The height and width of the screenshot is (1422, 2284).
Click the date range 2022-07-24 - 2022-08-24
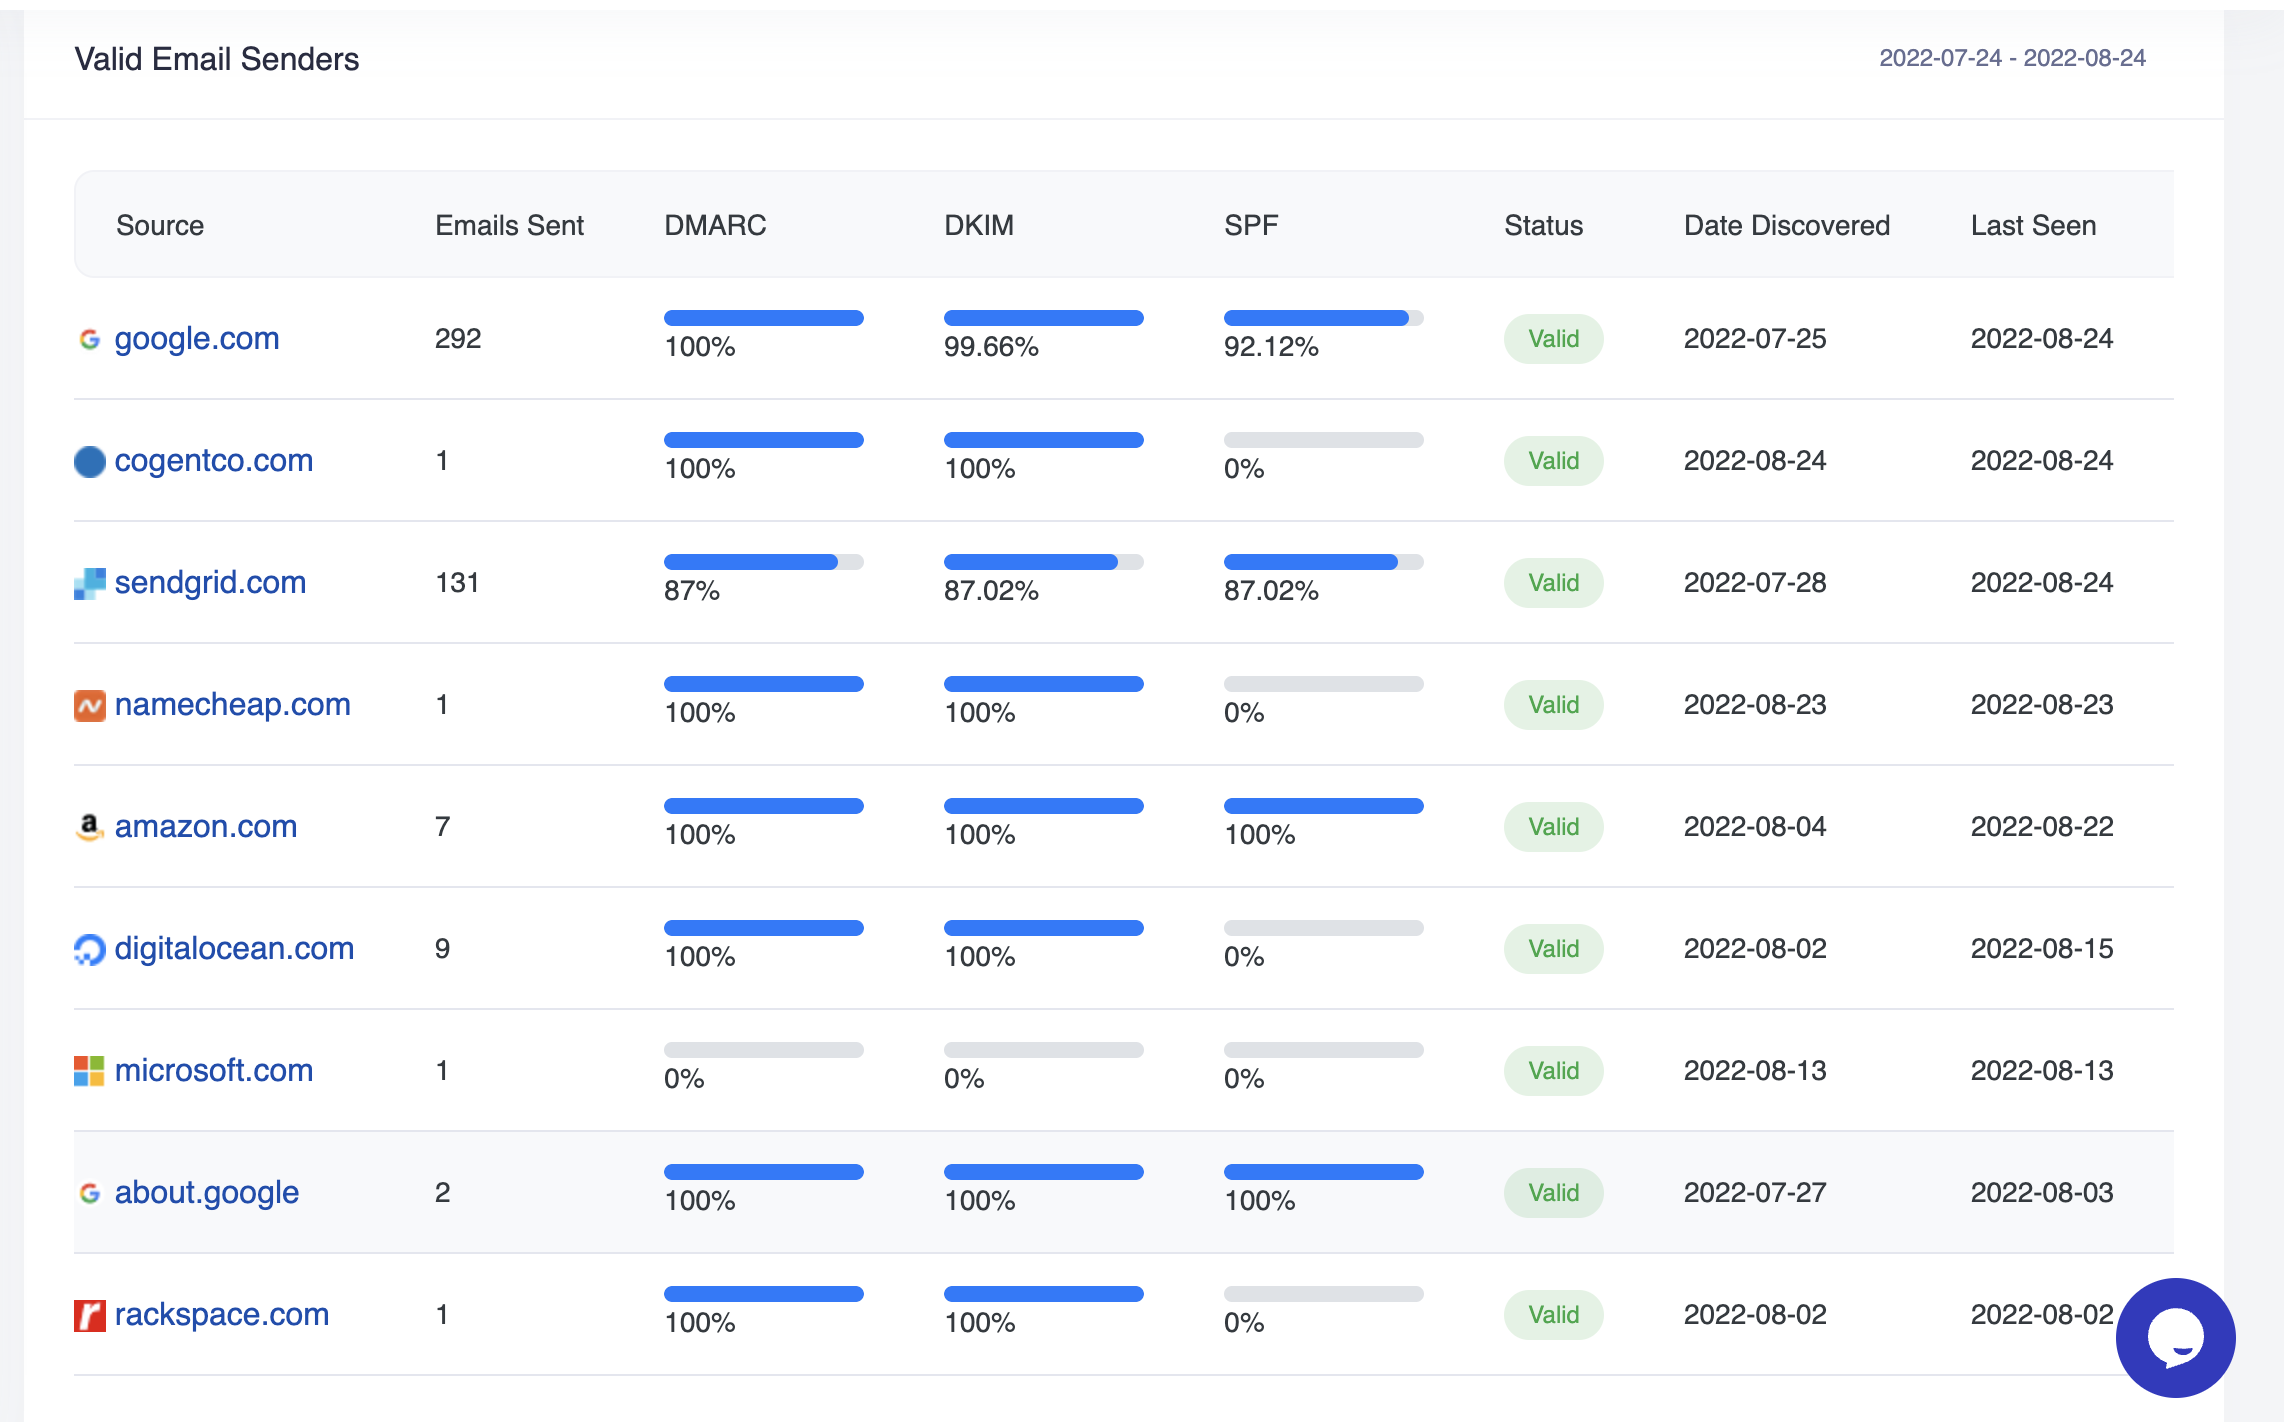(x=2012, y=58)
